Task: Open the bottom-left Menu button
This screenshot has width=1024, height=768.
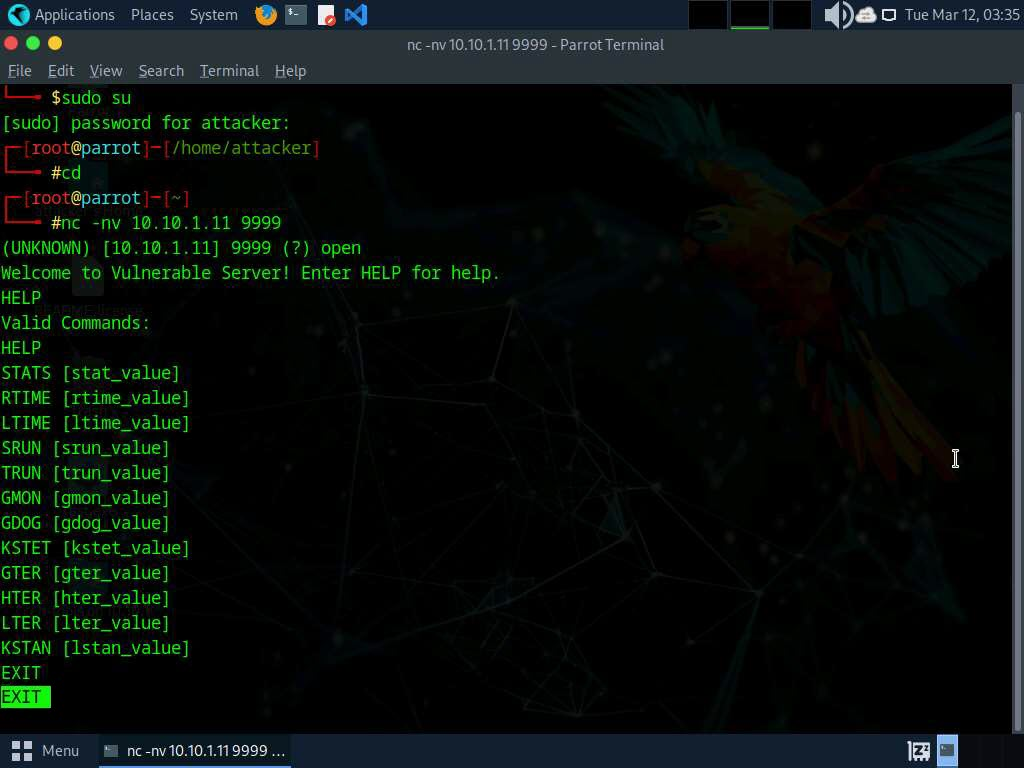Action: (x=46, y=750)
